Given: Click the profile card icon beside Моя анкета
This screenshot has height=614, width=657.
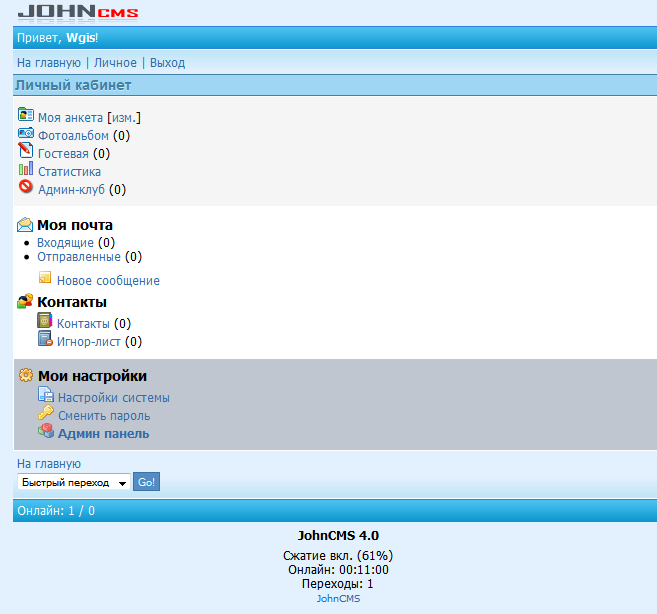Looking at the screenshot, I should (26, 114).
